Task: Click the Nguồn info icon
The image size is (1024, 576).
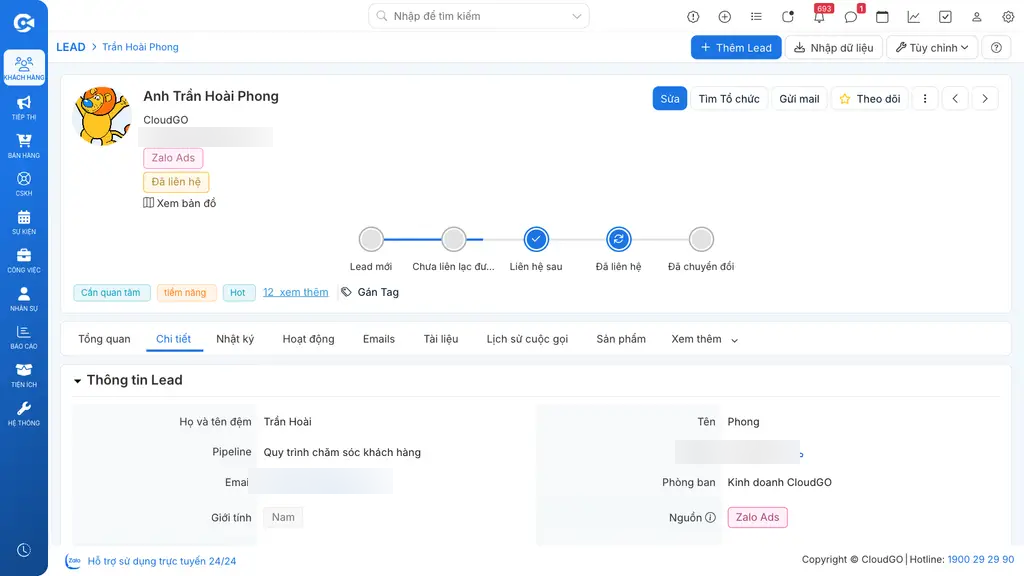Action: click(x=711, y=517)
